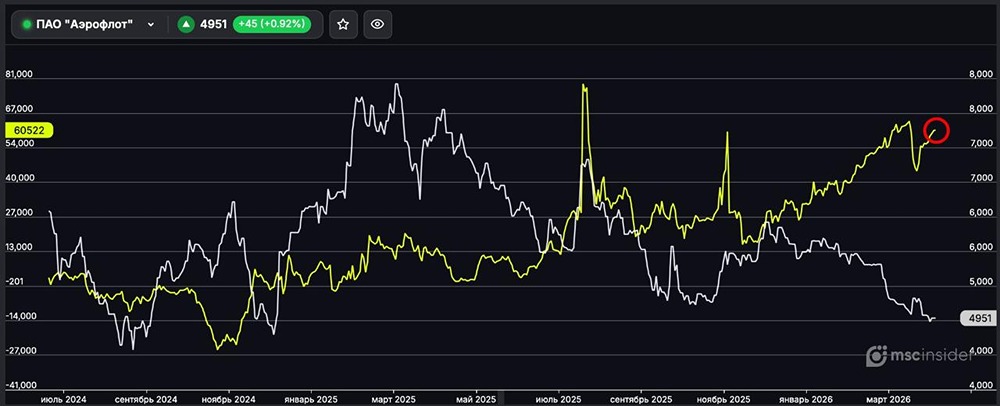
Task: Click the price value 4951 in header
Action: [214, 24]
